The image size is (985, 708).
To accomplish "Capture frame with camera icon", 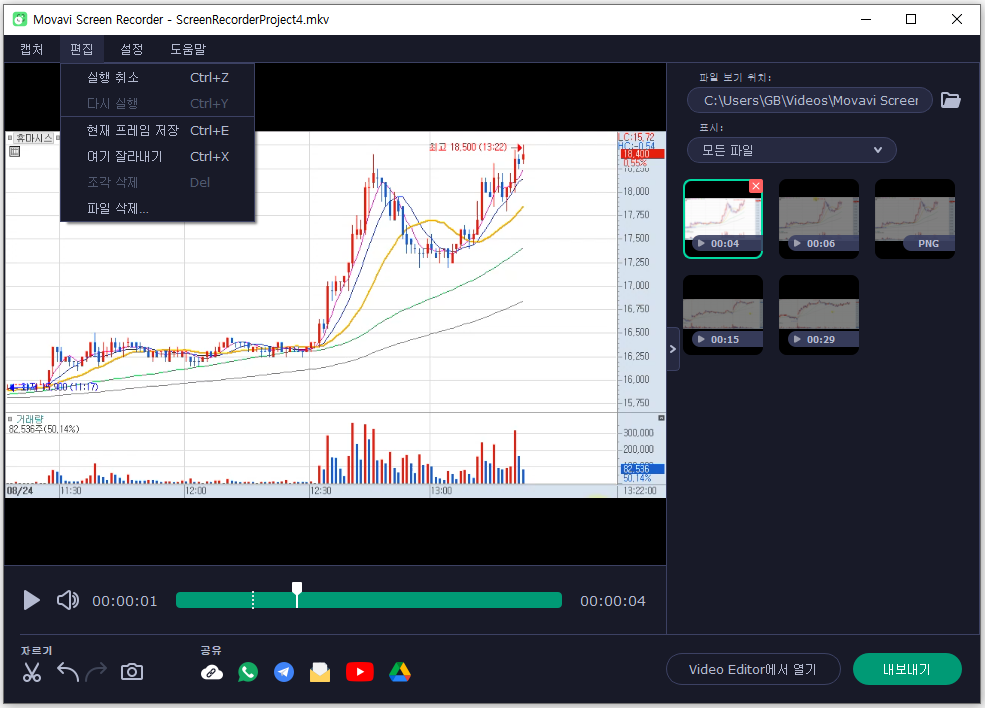I will tap(132, 672).
